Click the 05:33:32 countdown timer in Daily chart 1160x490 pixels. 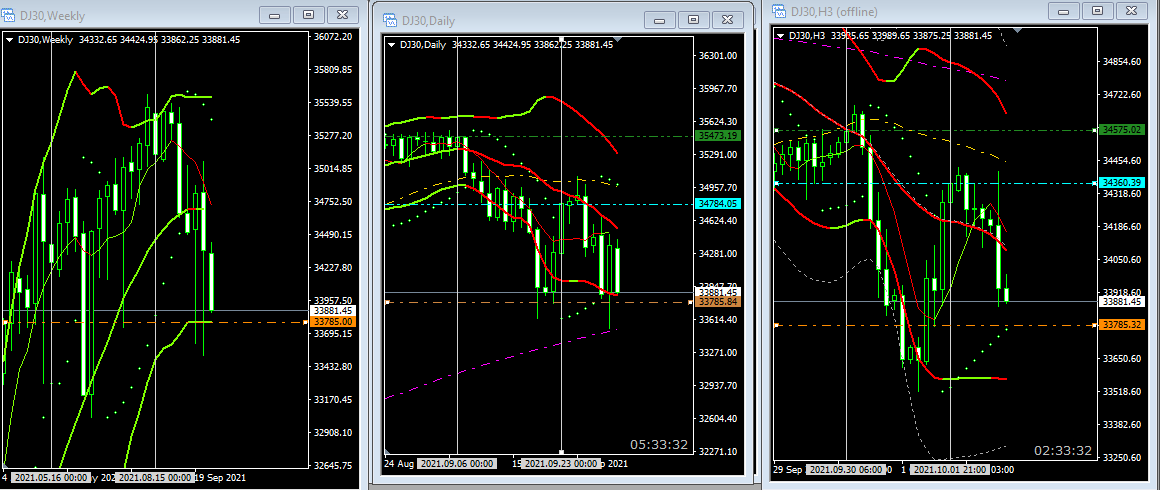[x=658, y=445]
